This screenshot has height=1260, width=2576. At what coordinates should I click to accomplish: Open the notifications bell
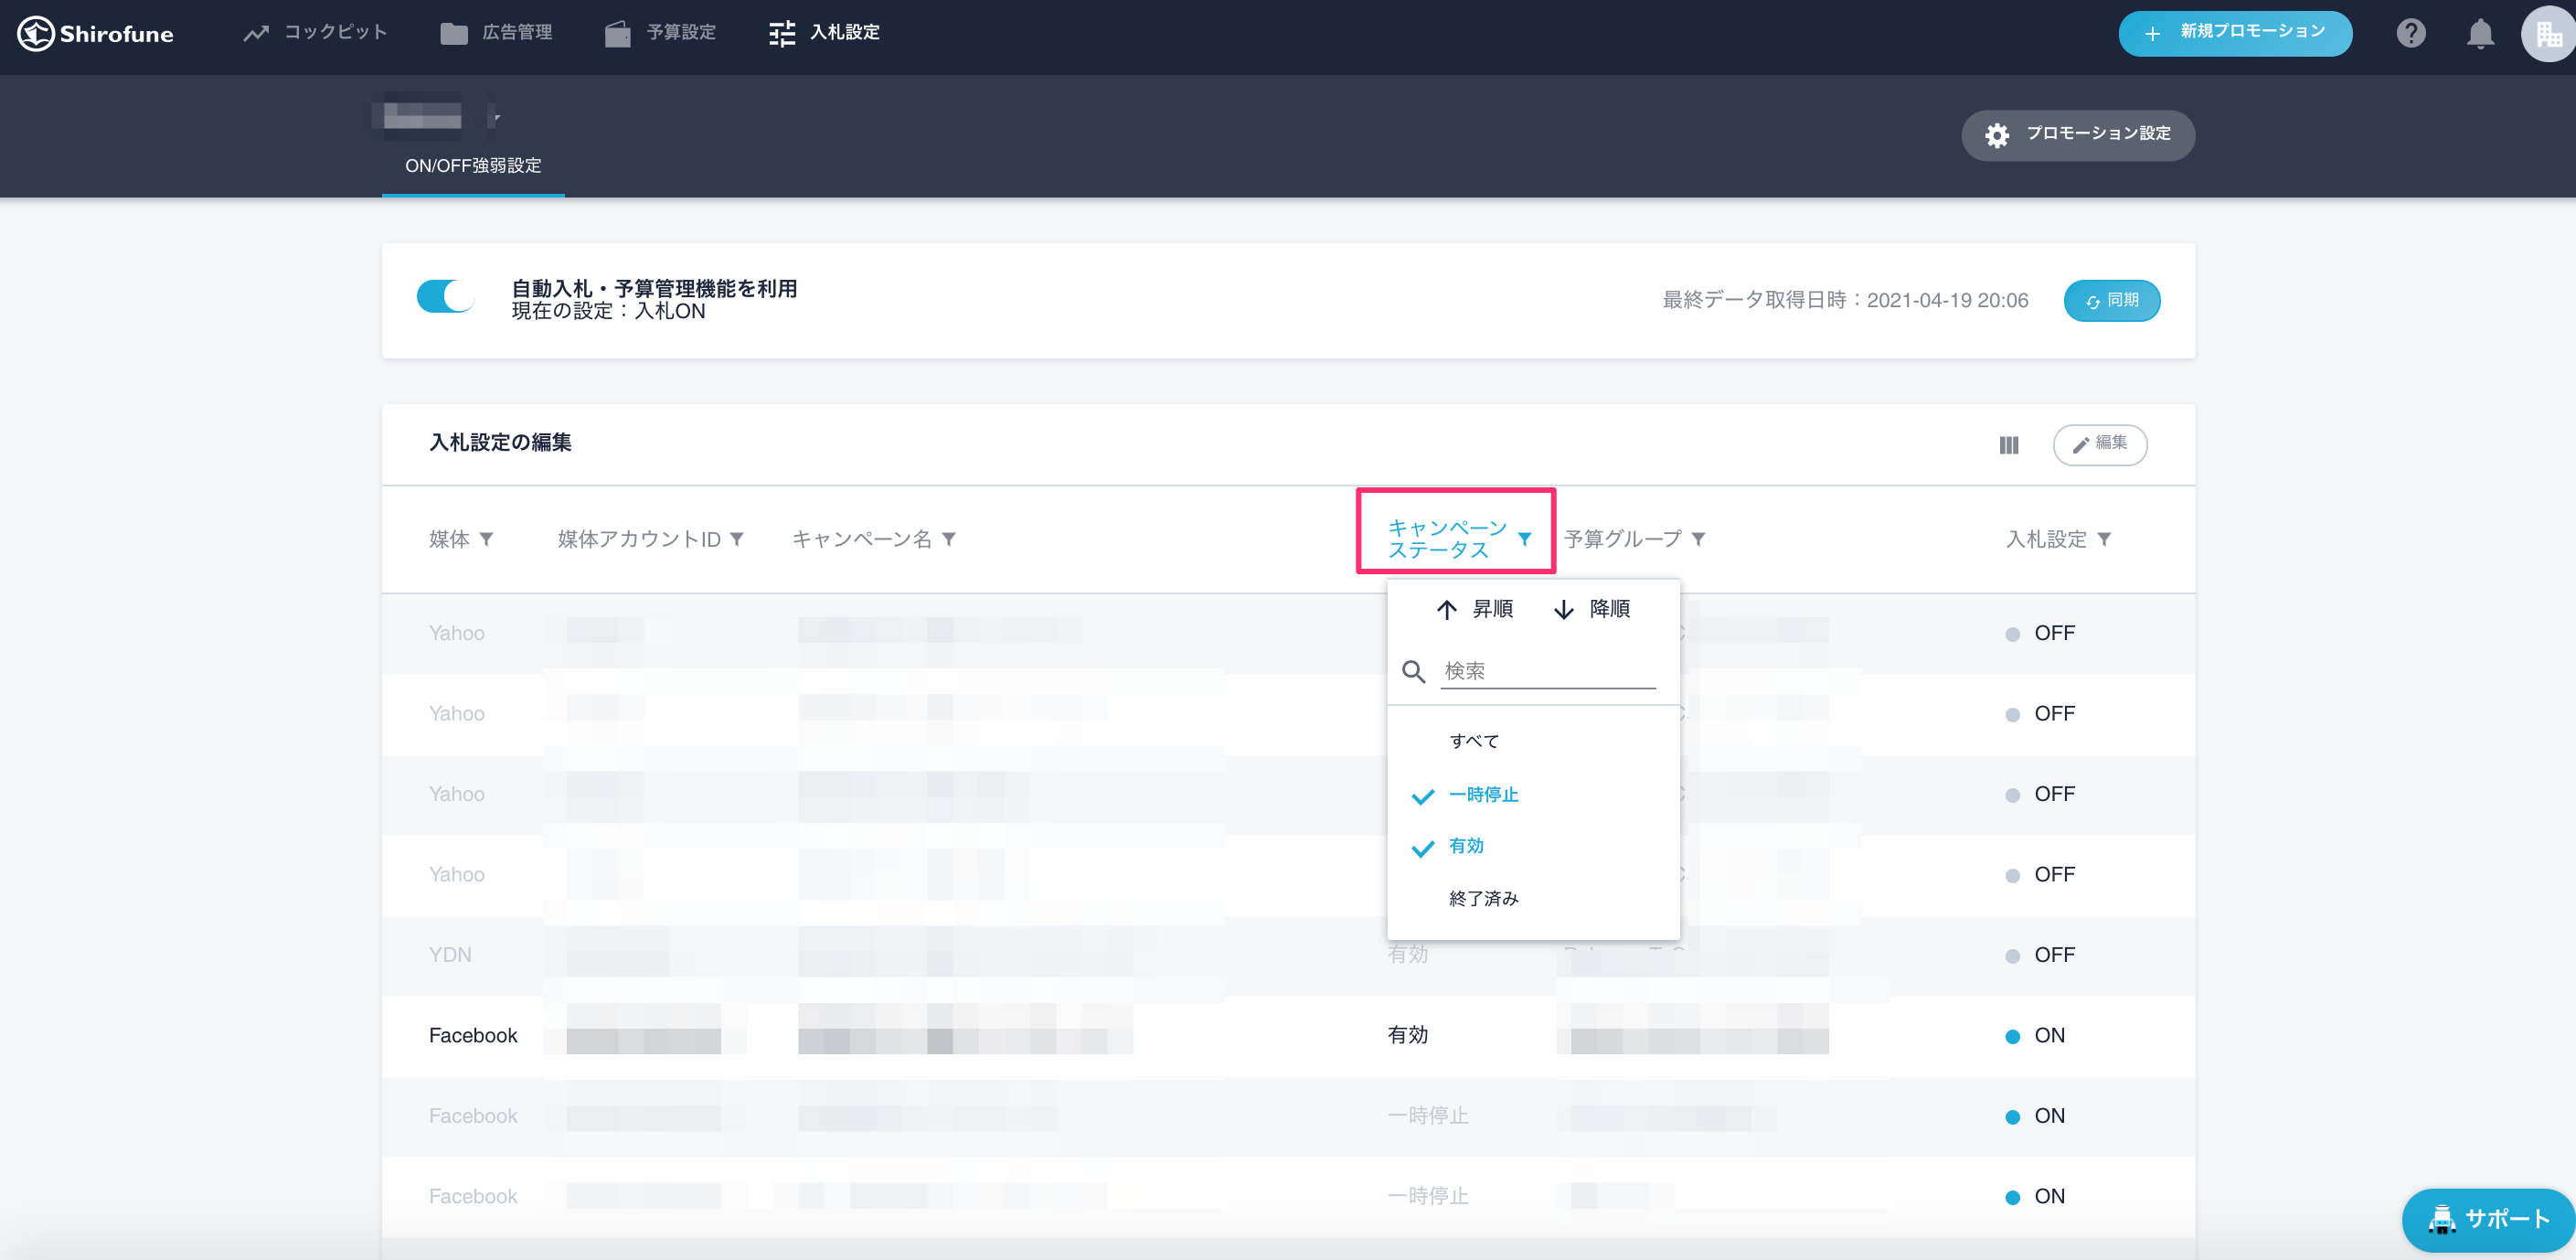point(2480,33)
